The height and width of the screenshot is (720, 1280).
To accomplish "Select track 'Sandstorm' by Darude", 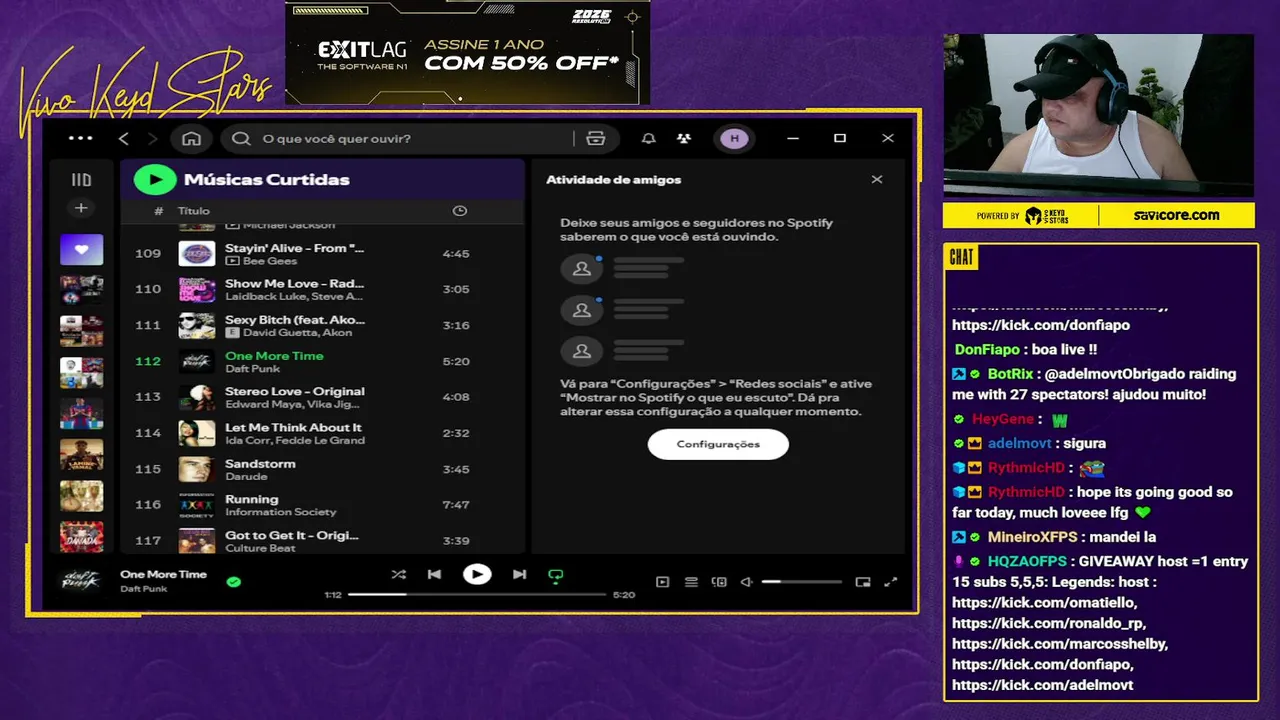I will [322, 469].
